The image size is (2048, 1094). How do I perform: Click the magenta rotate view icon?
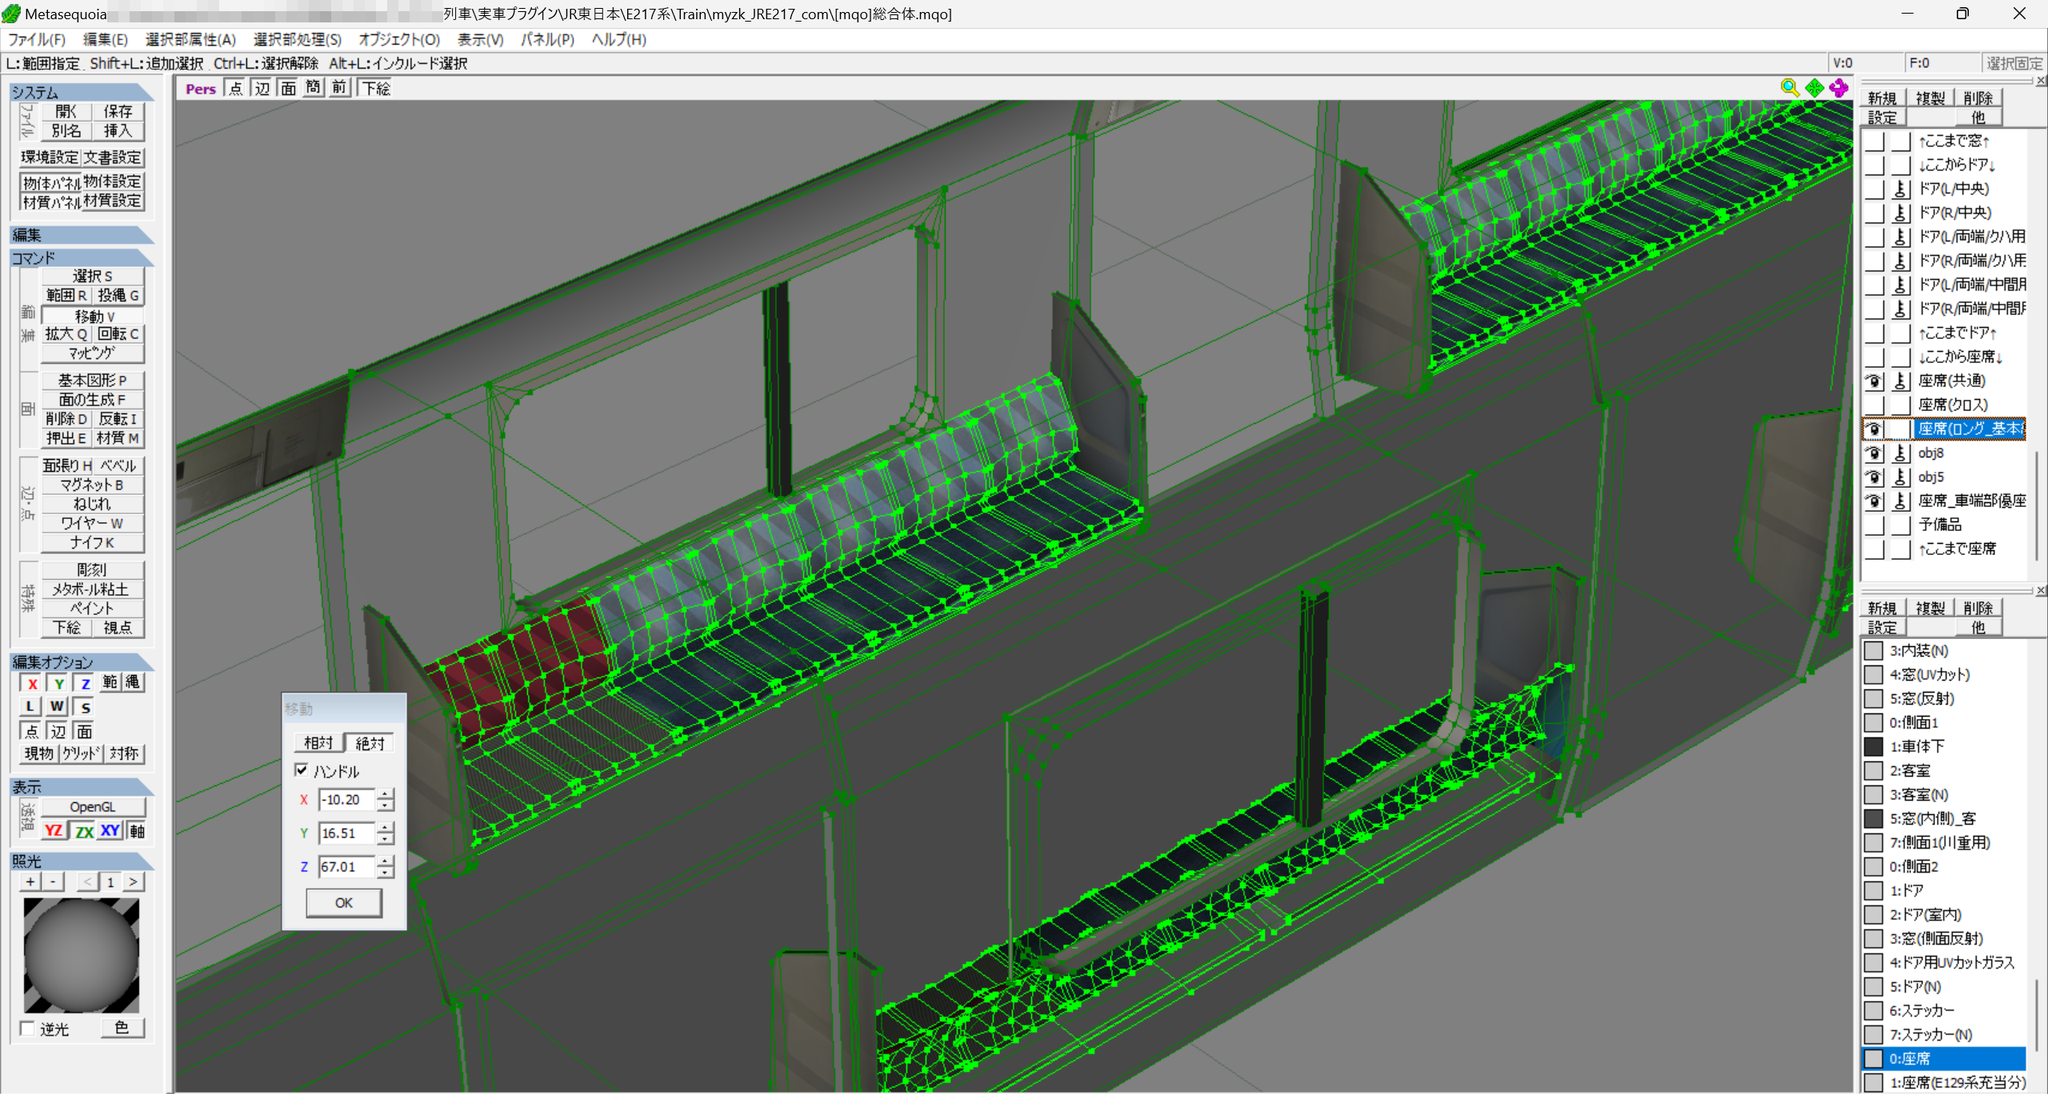(1838, 88)
